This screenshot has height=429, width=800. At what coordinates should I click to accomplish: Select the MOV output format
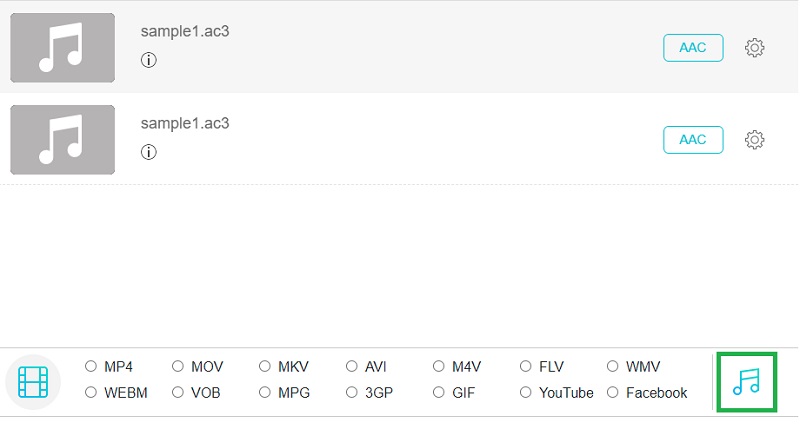pyautogui.click(x=178, y=367)
